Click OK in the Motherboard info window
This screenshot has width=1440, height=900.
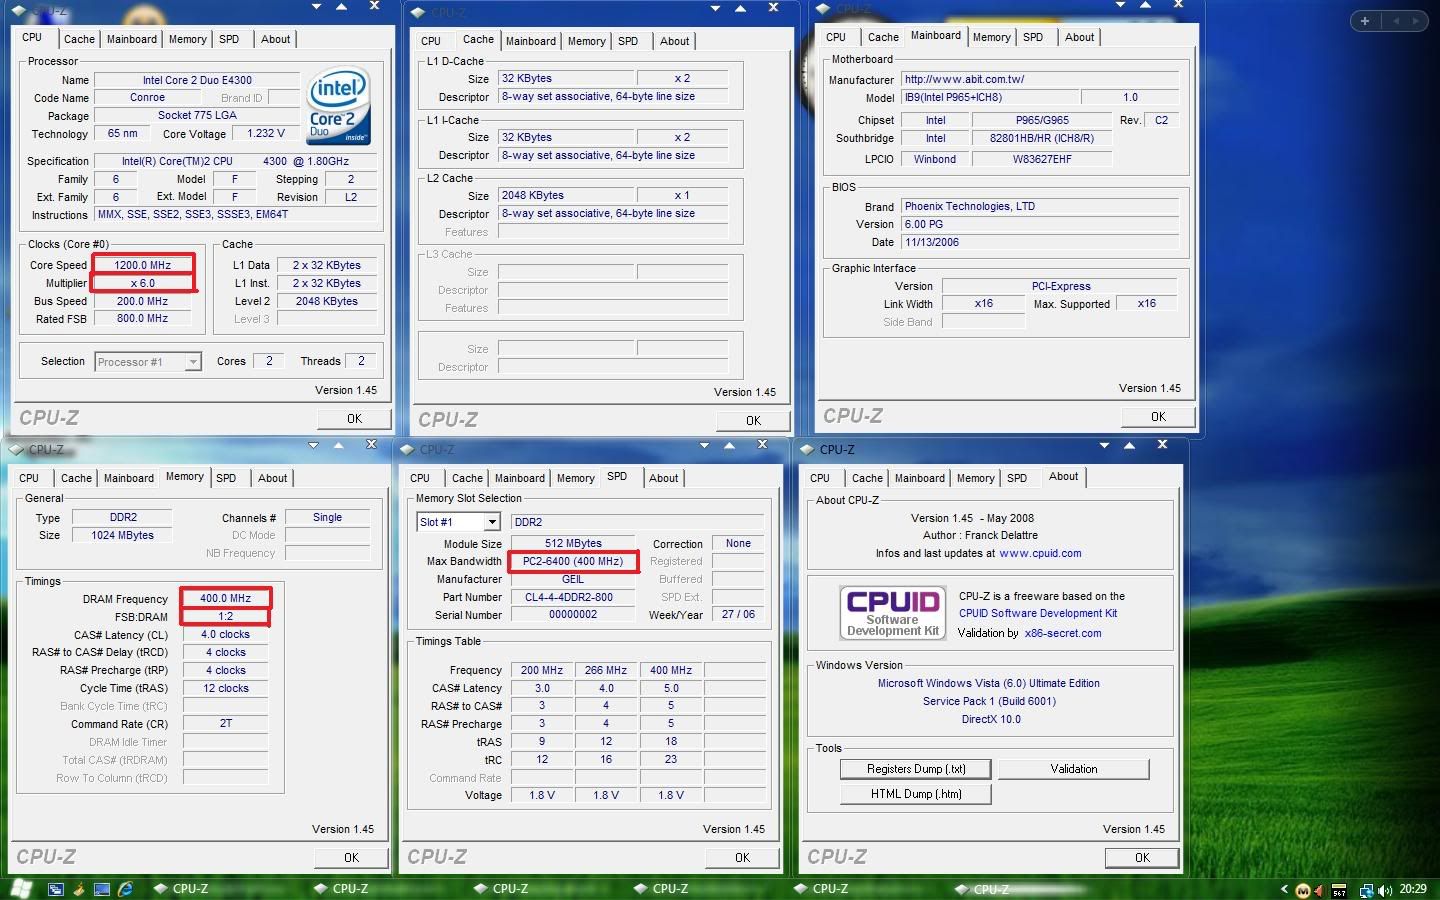pyautogui.click(x=1158, y=417)
